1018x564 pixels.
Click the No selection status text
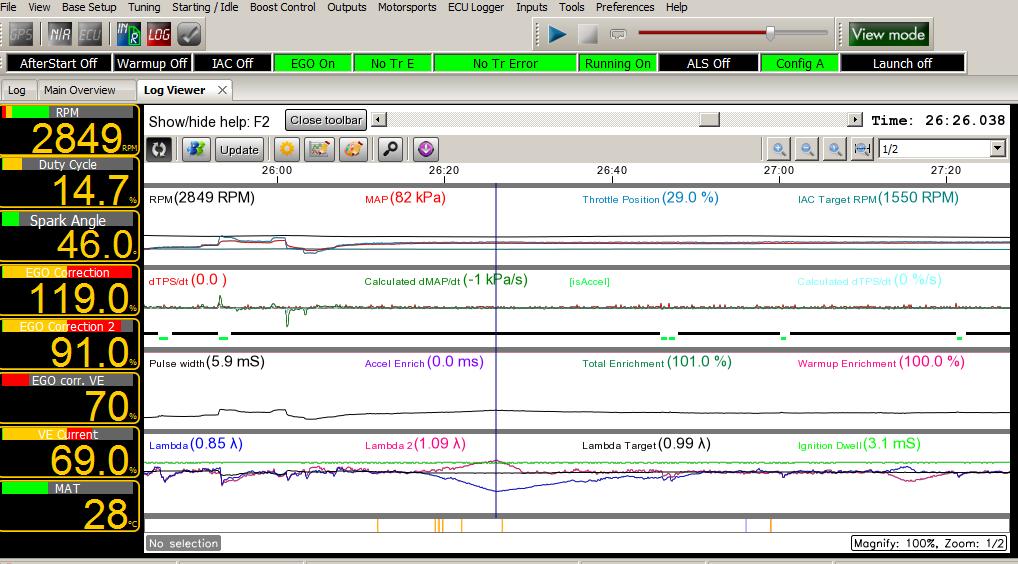coord(184,543)
